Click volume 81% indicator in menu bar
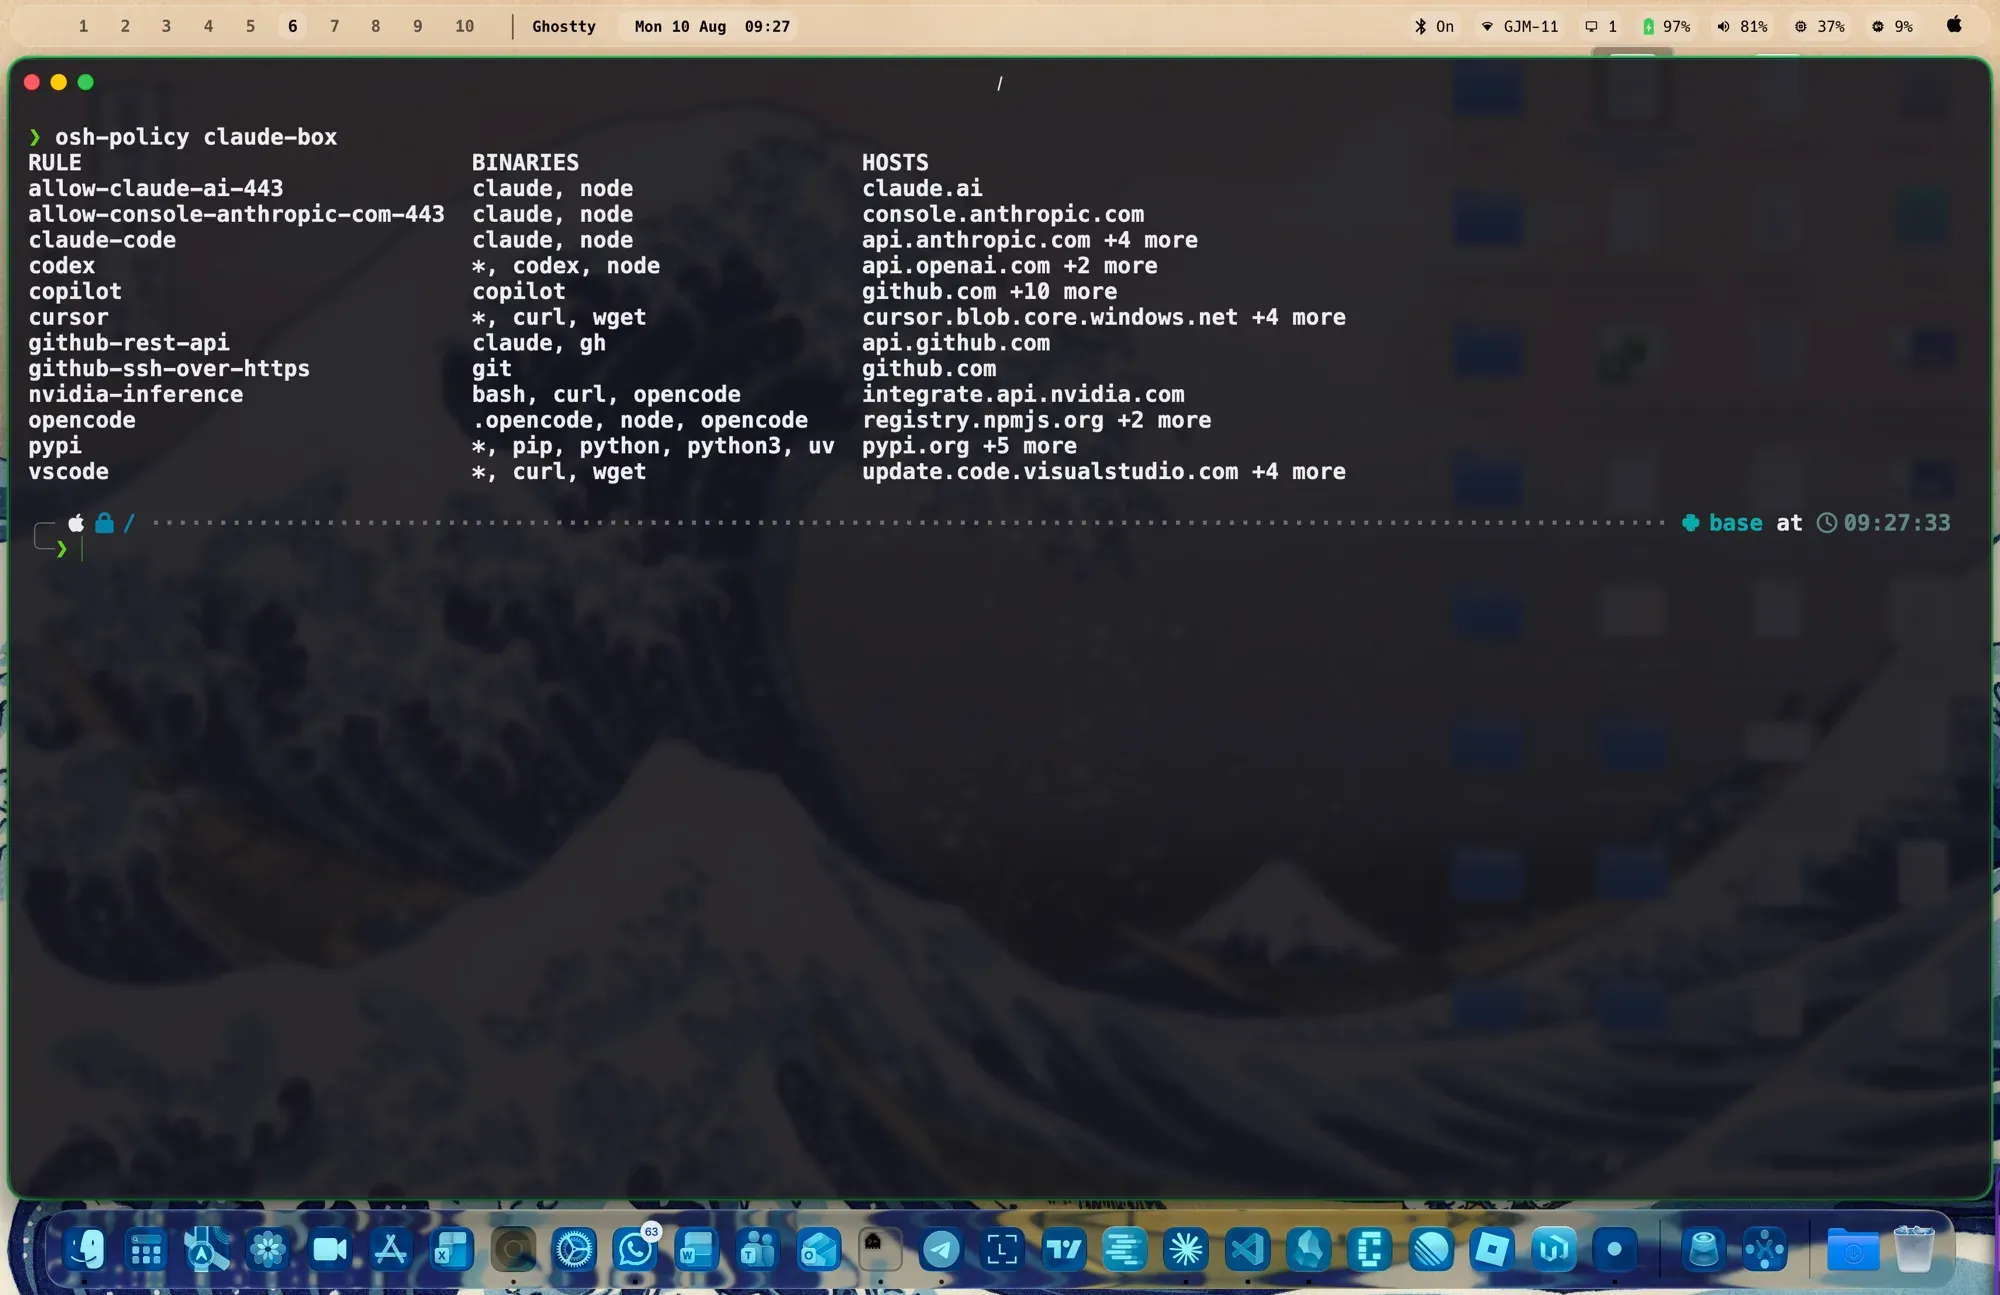The width and height of the screenshot is (2000, 1295). pos(1743,26)
